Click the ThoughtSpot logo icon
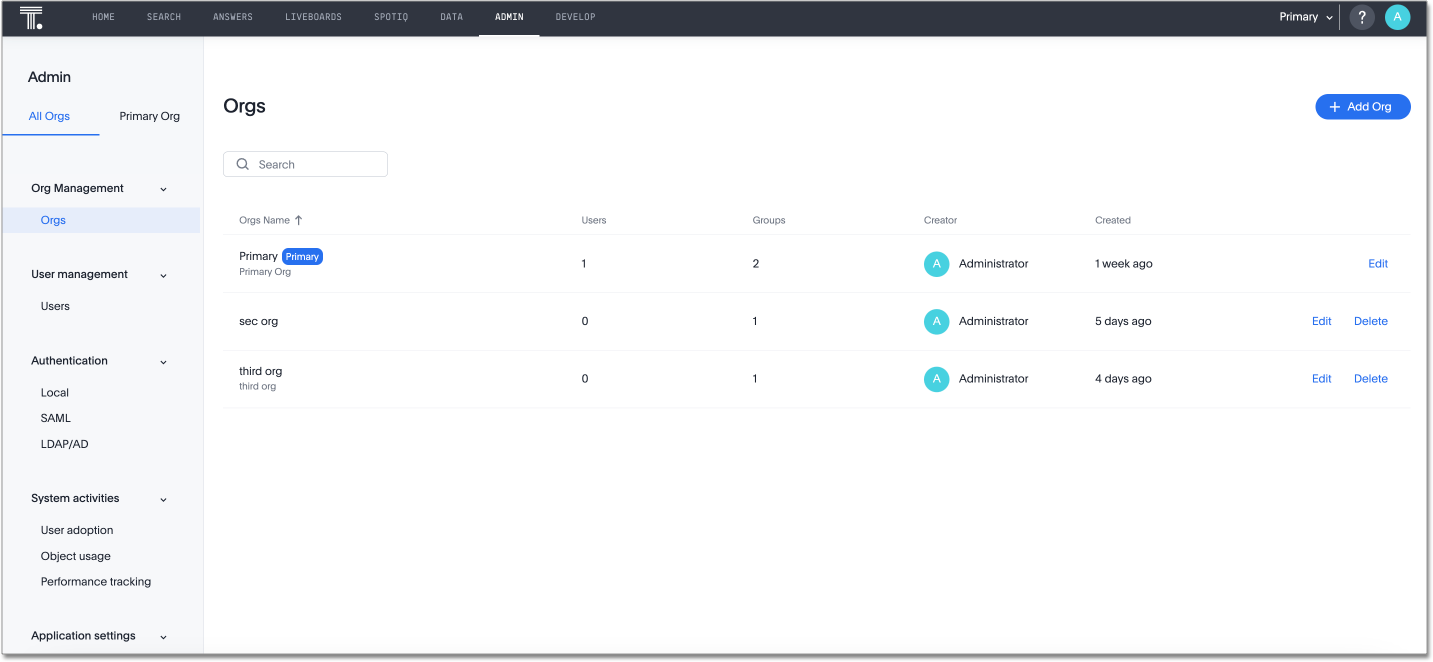The image size is (1433, 662). tap(32, 17)
